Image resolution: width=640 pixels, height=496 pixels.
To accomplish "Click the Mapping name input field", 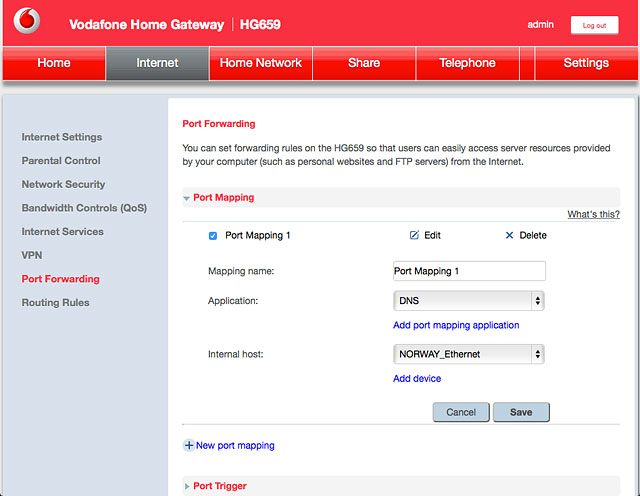I will click(x=469, y=271).
